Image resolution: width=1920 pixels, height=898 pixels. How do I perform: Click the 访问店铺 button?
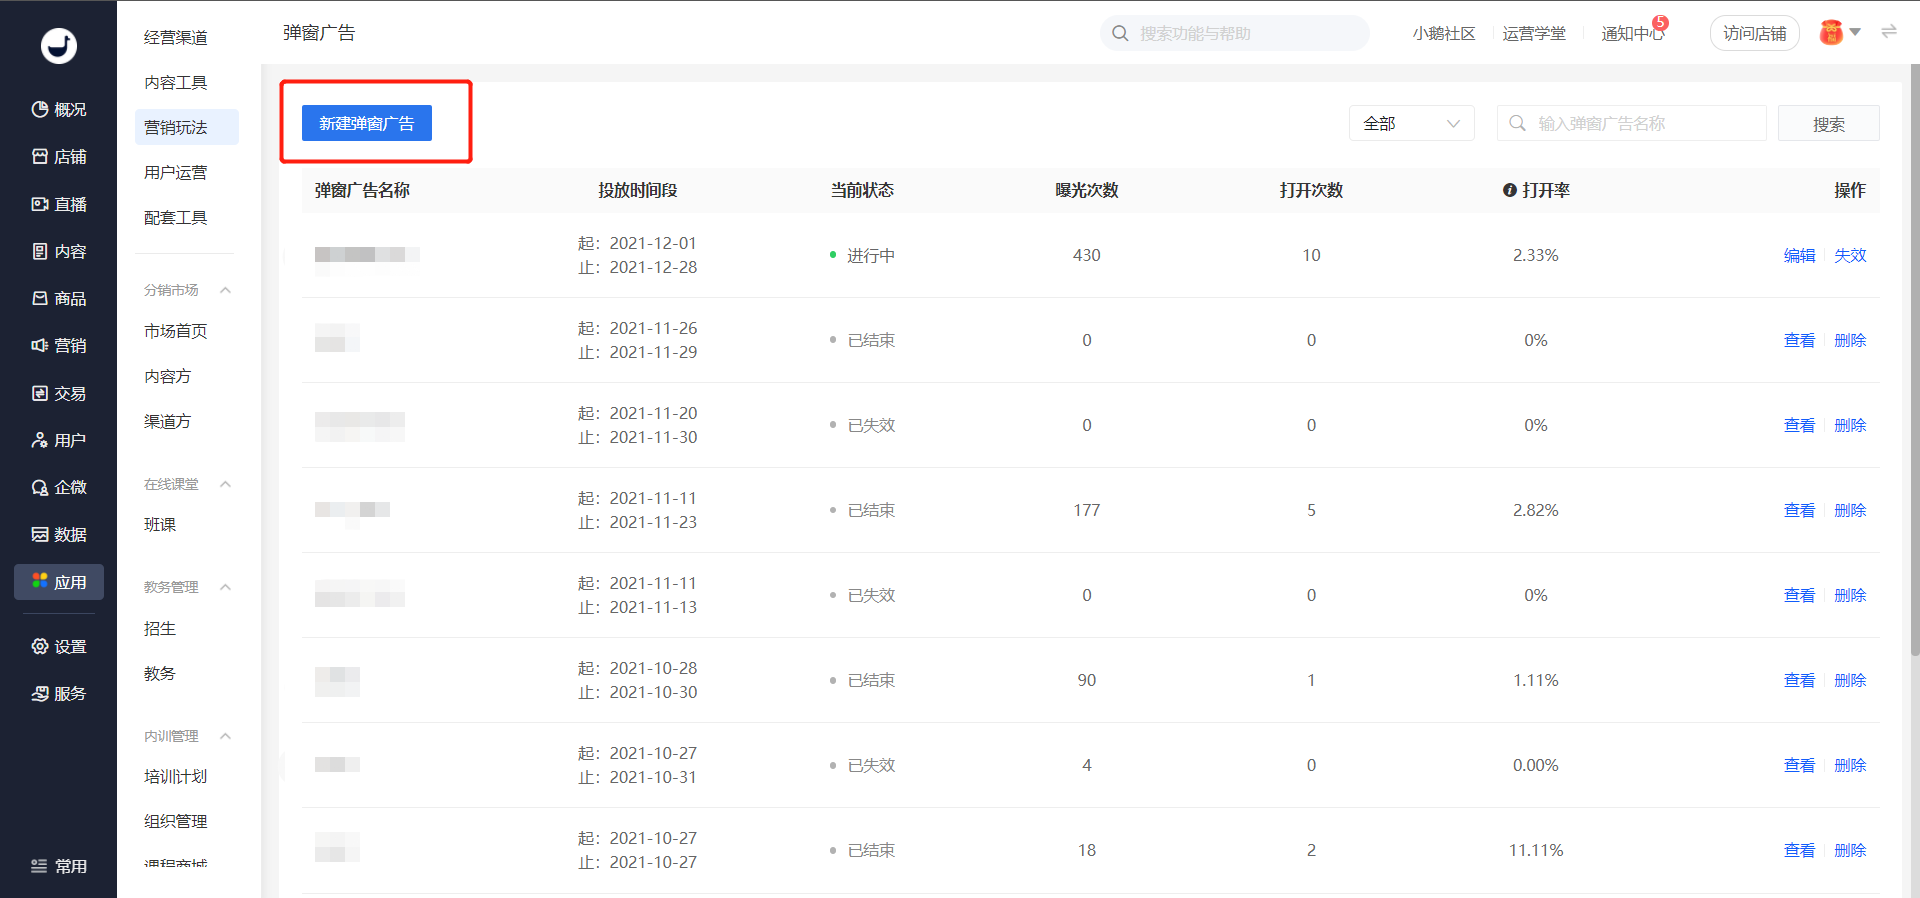coord(1754,33)
